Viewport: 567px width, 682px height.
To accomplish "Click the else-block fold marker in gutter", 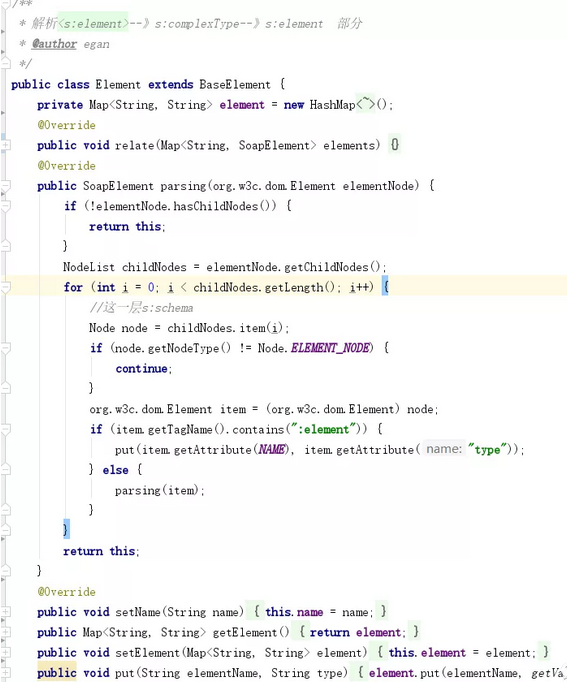I will pos(5,470).
